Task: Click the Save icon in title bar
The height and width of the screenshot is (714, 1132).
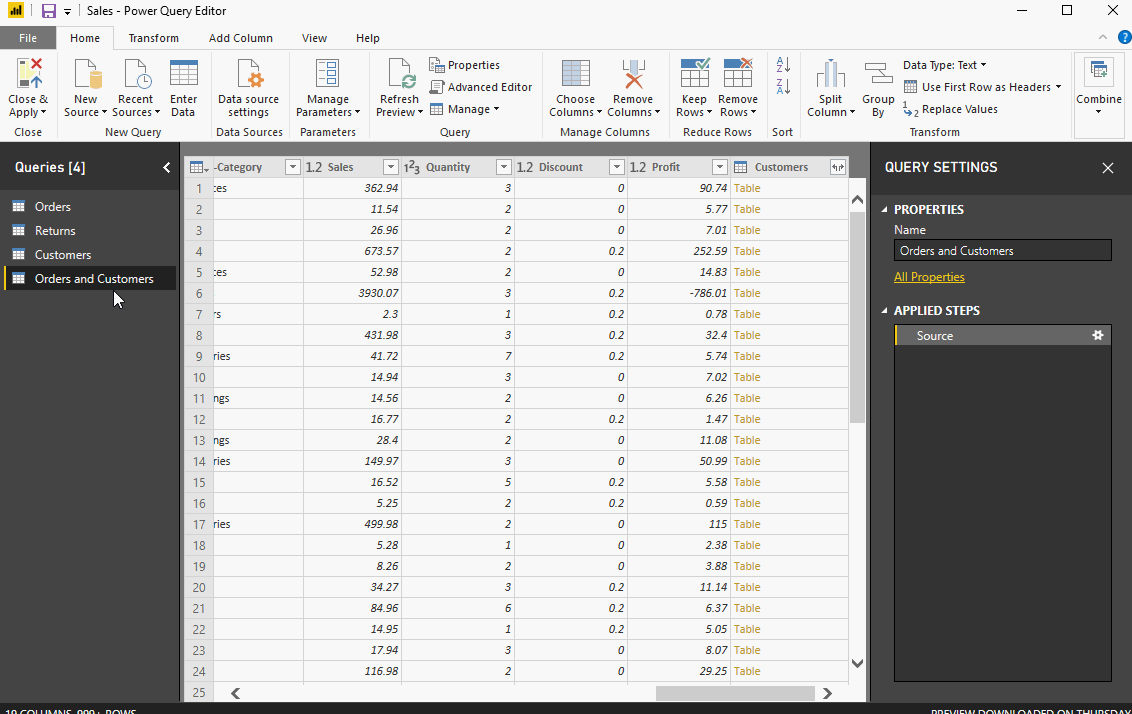Action: click(x=48, y=11)
